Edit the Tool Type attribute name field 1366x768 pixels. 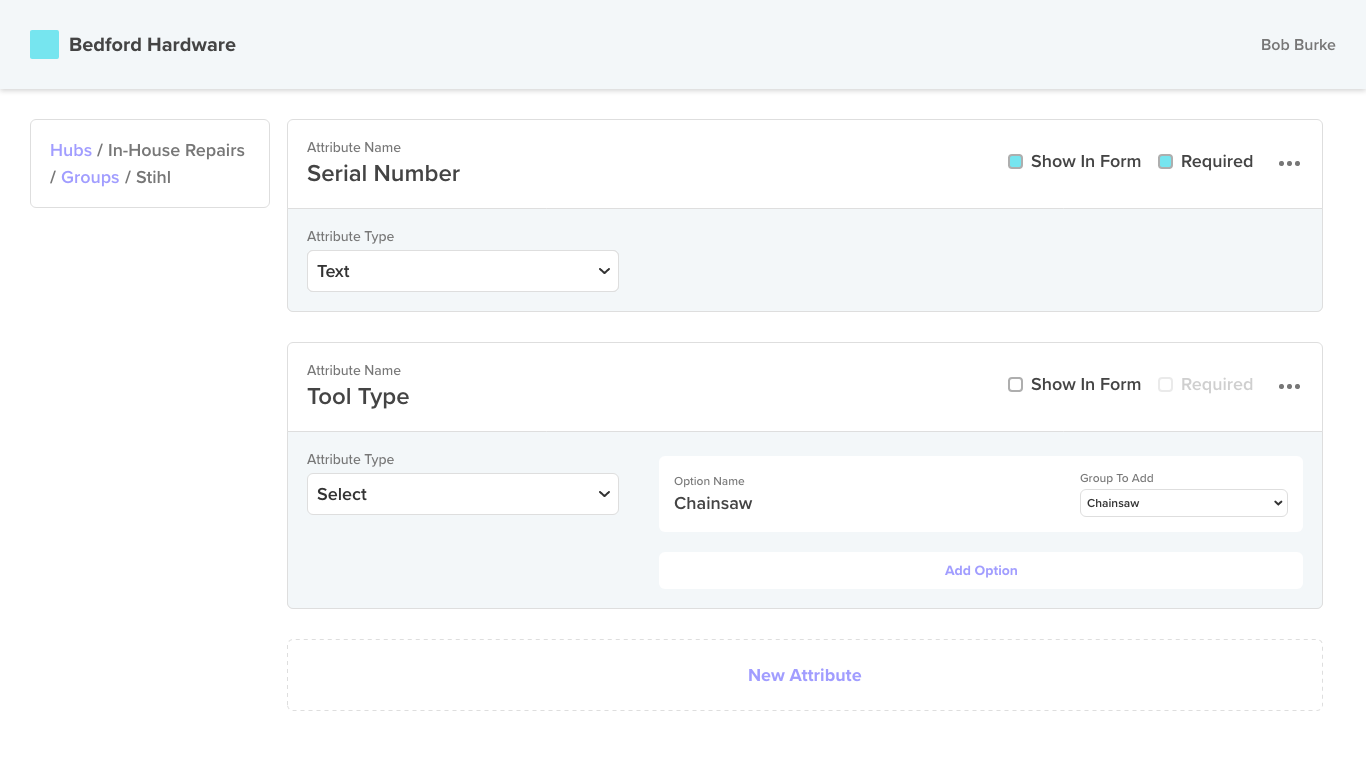point(358,397)
